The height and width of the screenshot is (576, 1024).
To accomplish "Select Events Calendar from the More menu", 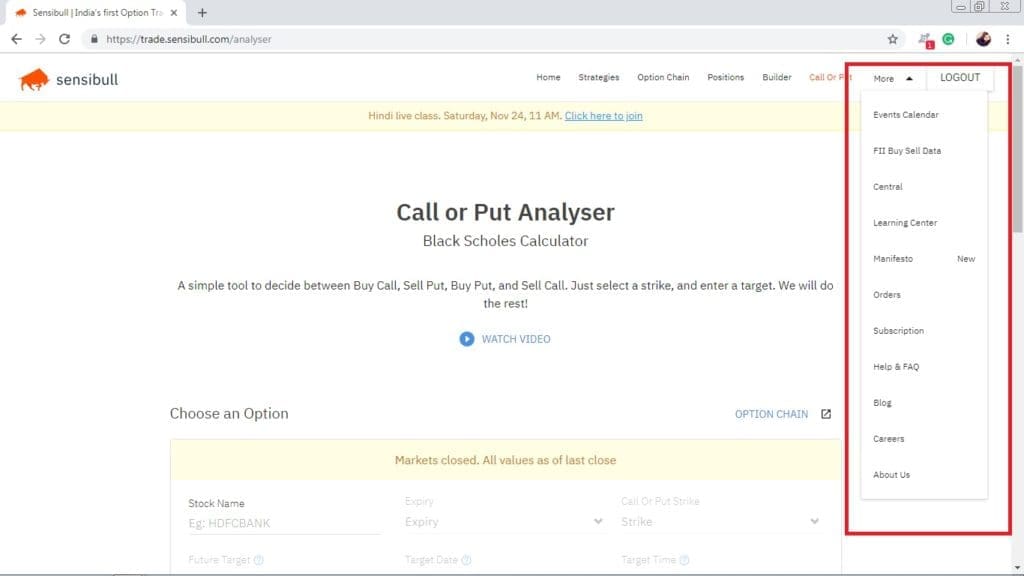I will [x=905, y=115].
